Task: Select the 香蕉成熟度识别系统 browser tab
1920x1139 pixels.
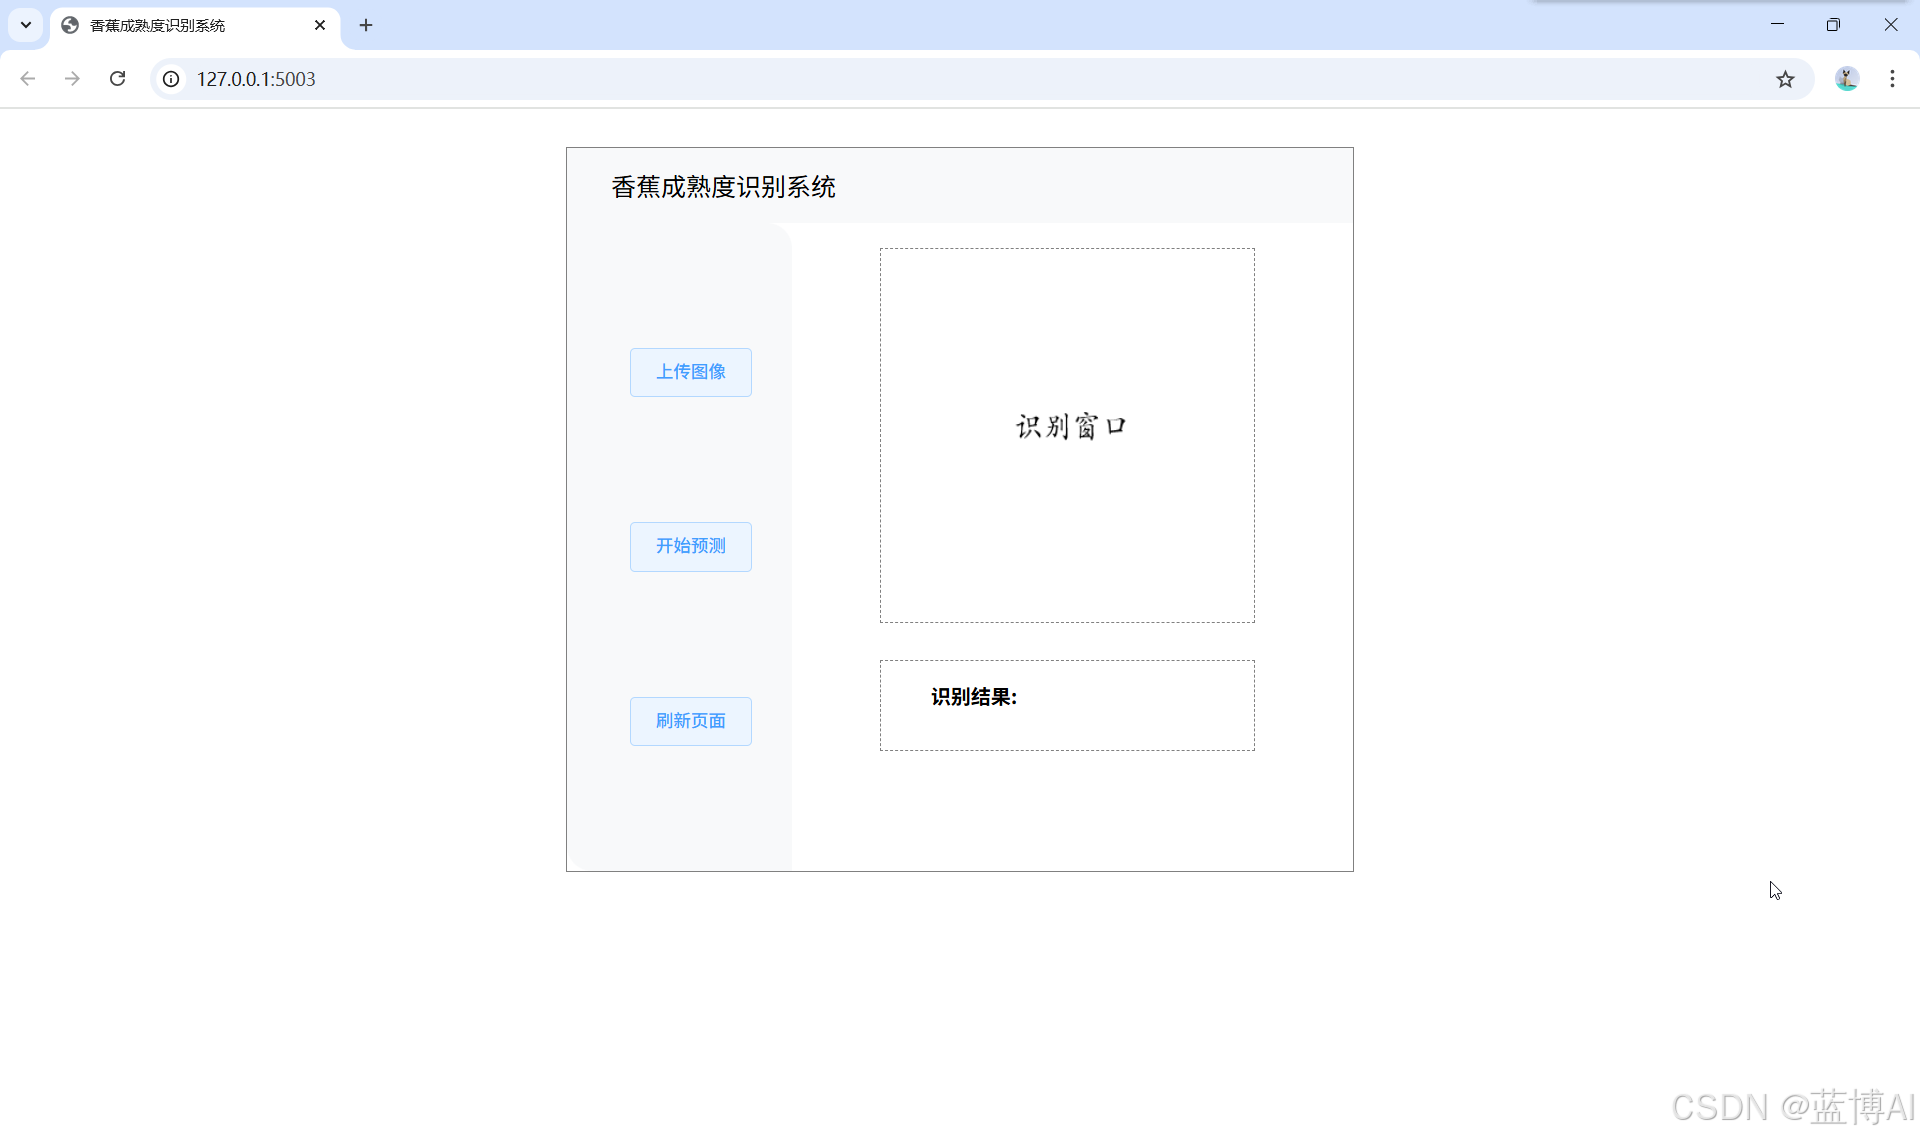Action: (180, 25)
